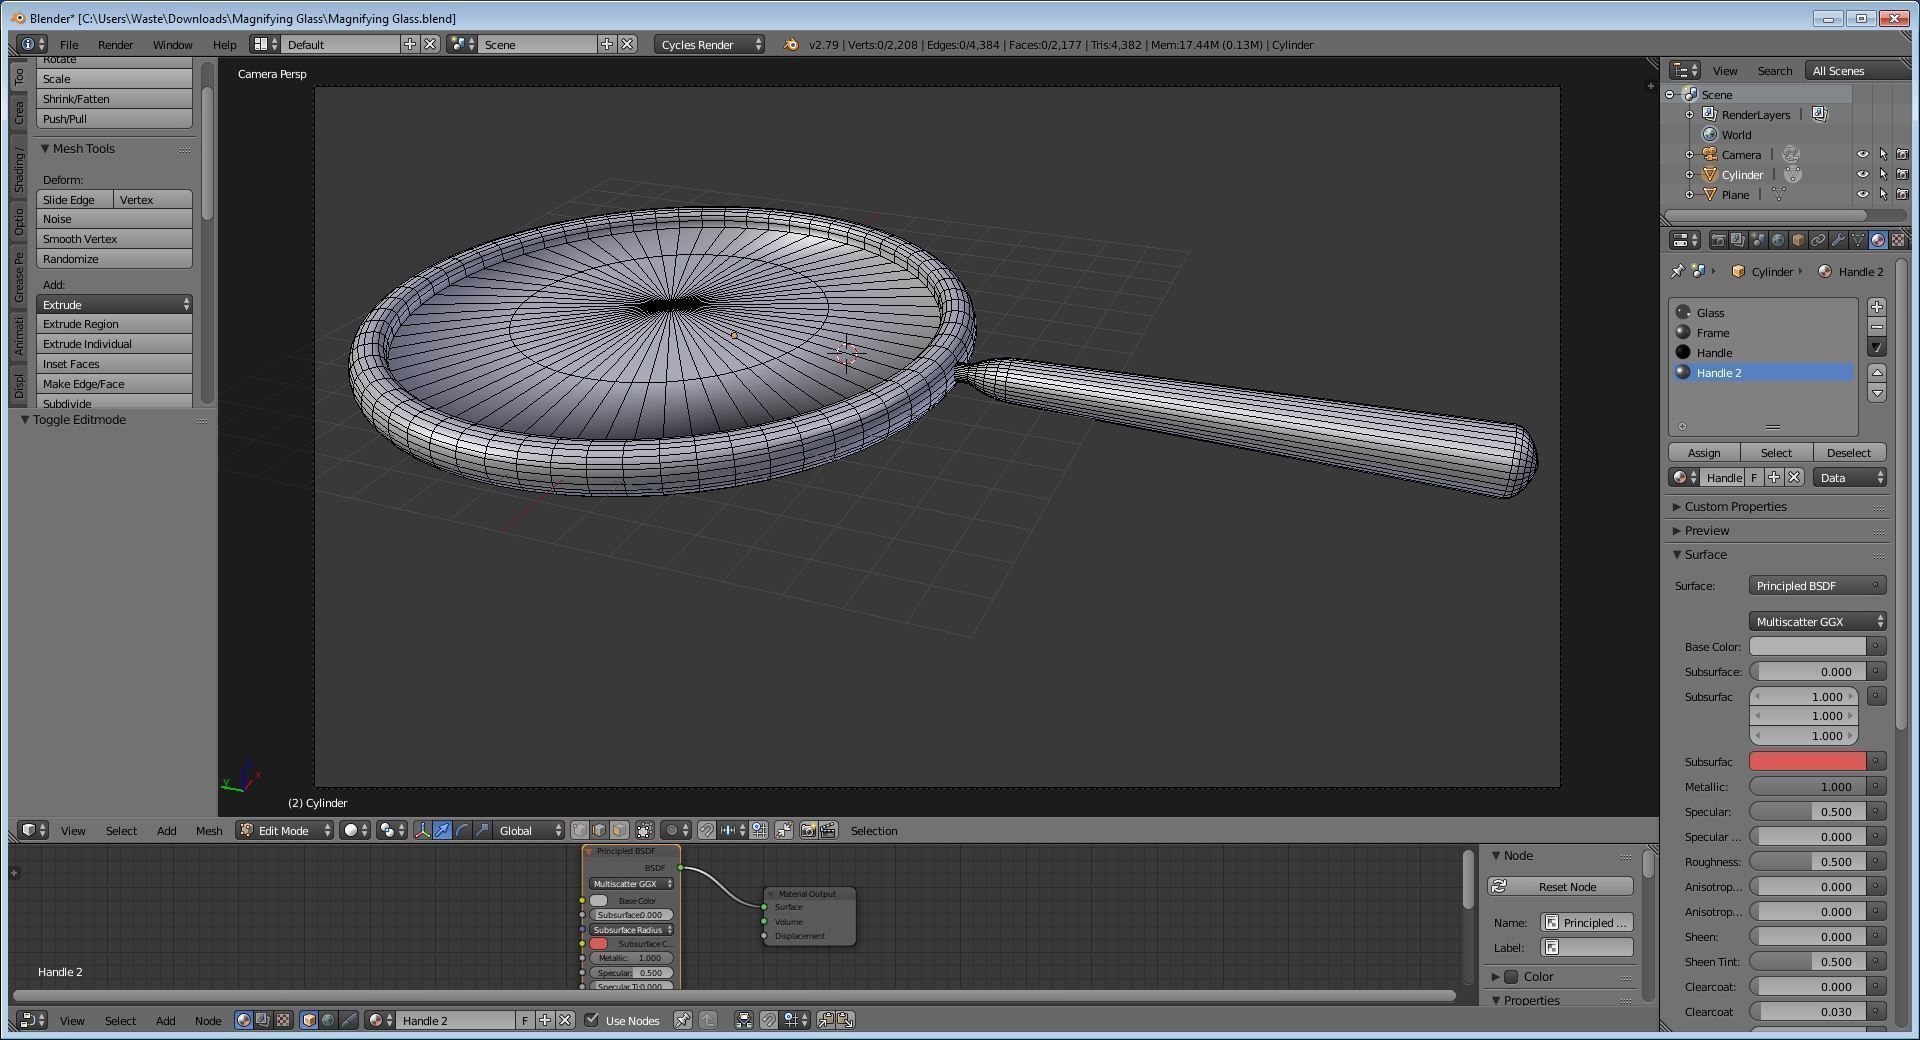1920x1040 pixels.
Task: Expand the Cylinder tree item in outliner
Action: tap(1690, 175)
